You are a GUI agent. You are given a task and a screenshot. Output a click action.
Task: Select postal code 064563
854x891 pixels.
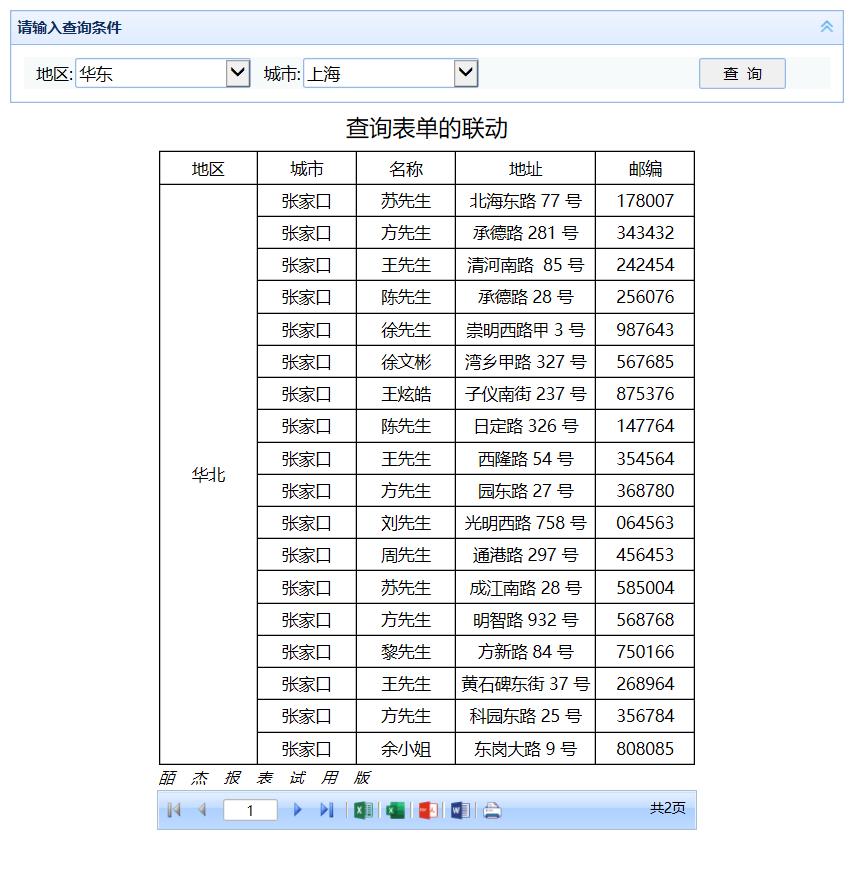pos(645,523)
